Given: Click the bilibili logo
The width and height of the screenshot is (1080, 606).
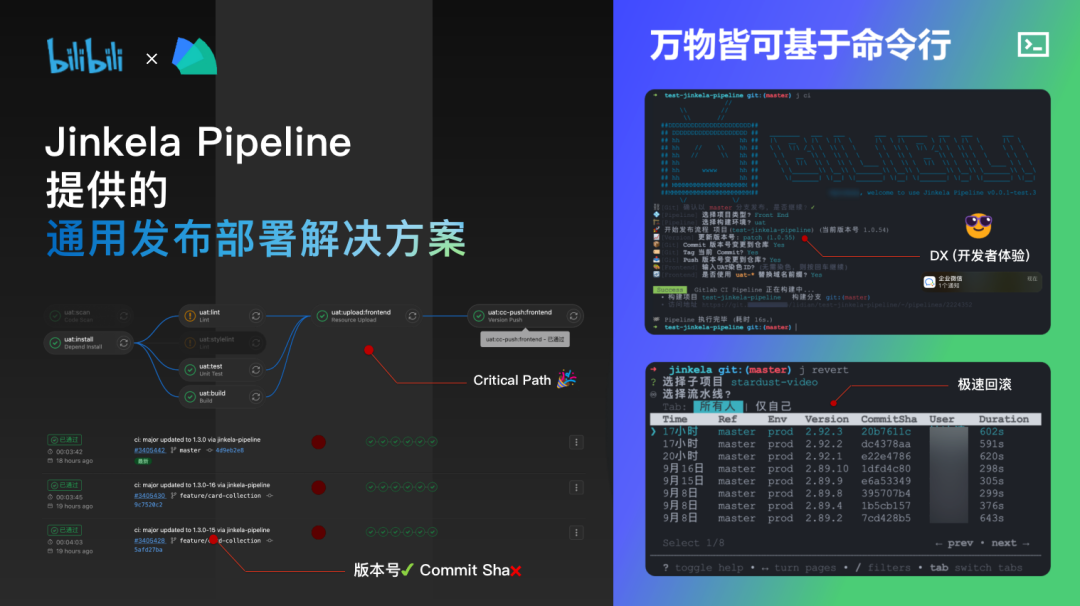Looking at the screenshot, I should (x=85, y=56).
